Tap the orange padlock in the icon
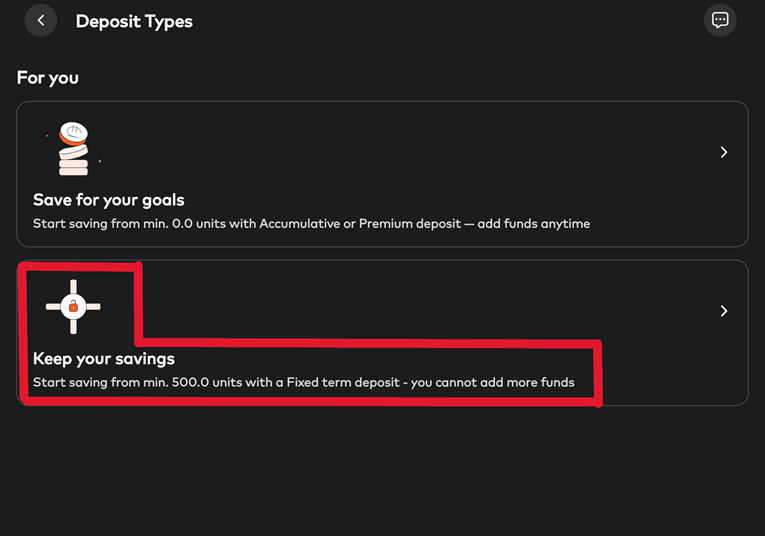Viewport: 765px width, 536px height. pos(73,307)
